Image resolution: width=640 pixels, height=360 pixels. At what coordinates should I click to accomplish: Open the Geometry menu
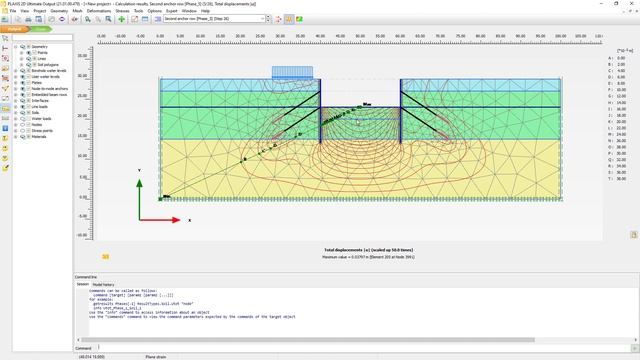point(59,11)
